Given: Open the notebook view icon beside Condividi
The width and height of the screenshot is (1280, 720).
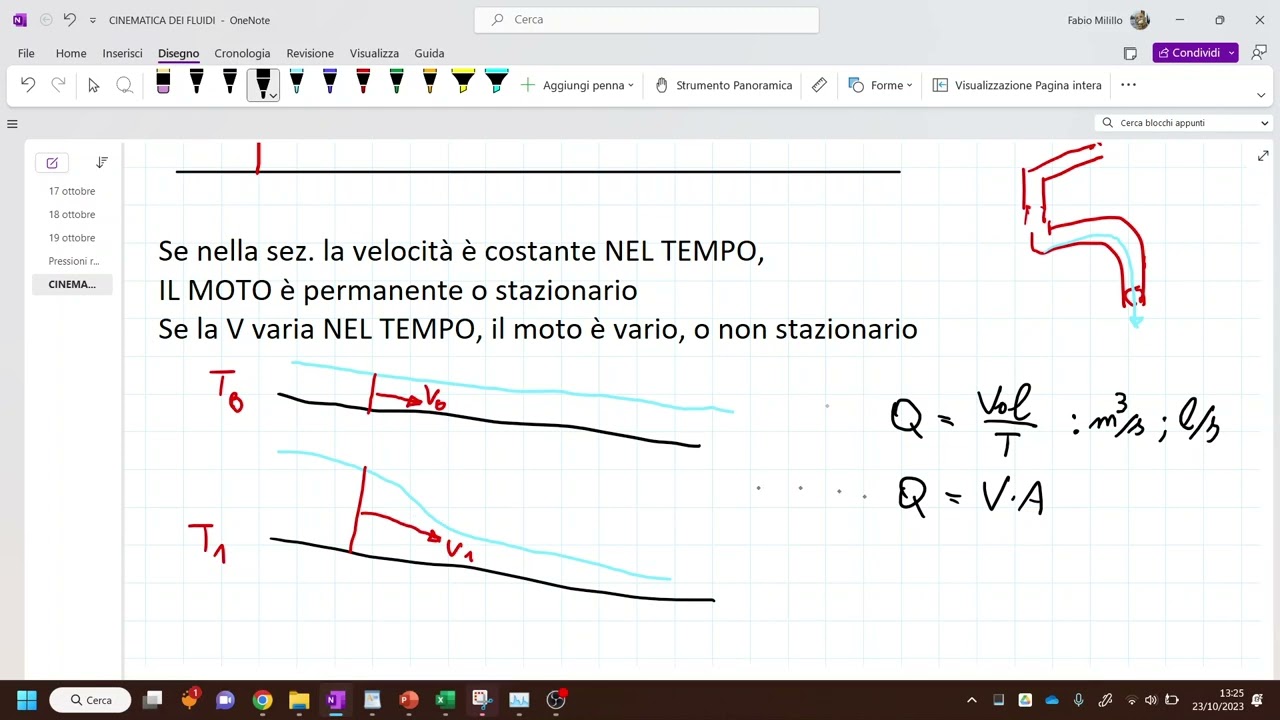Looking at the screenshot, I should pos(1130,53).
